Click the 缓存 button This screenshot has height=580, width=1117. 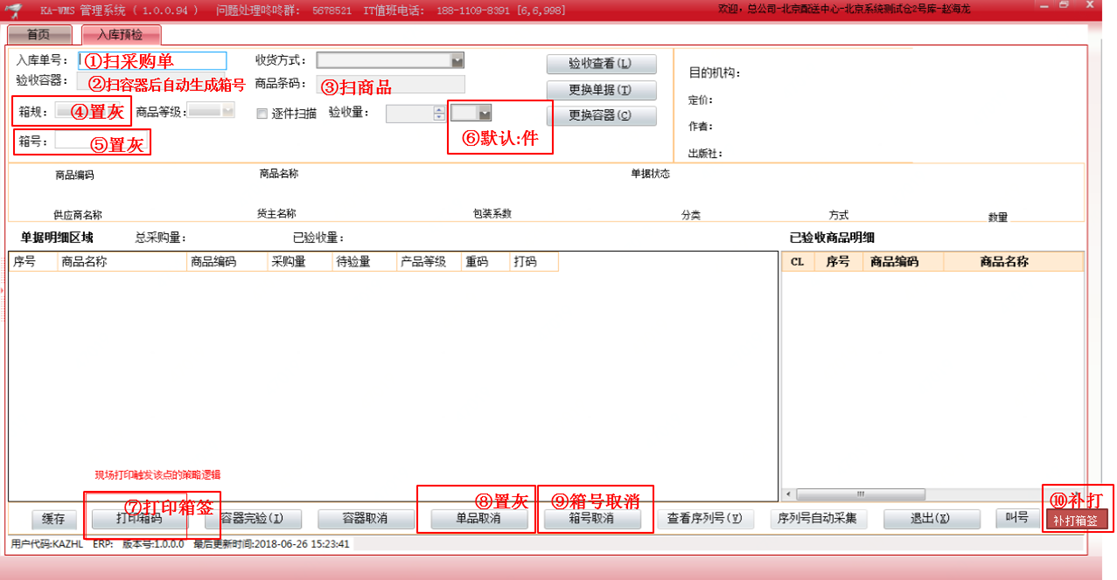(53, 519)
